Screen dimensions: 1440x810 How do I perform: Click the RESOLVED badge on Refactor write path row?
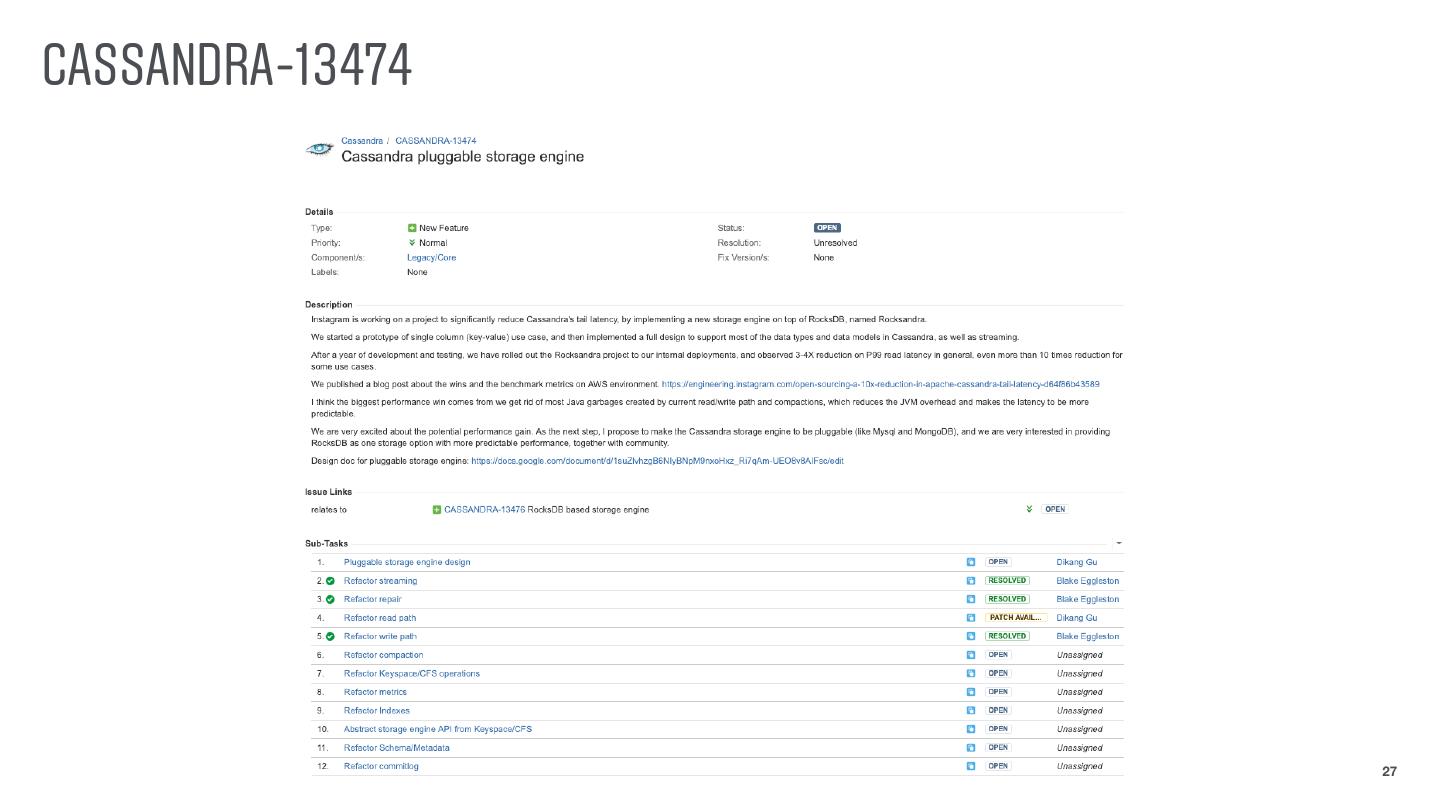click(x=1007, y=636)
